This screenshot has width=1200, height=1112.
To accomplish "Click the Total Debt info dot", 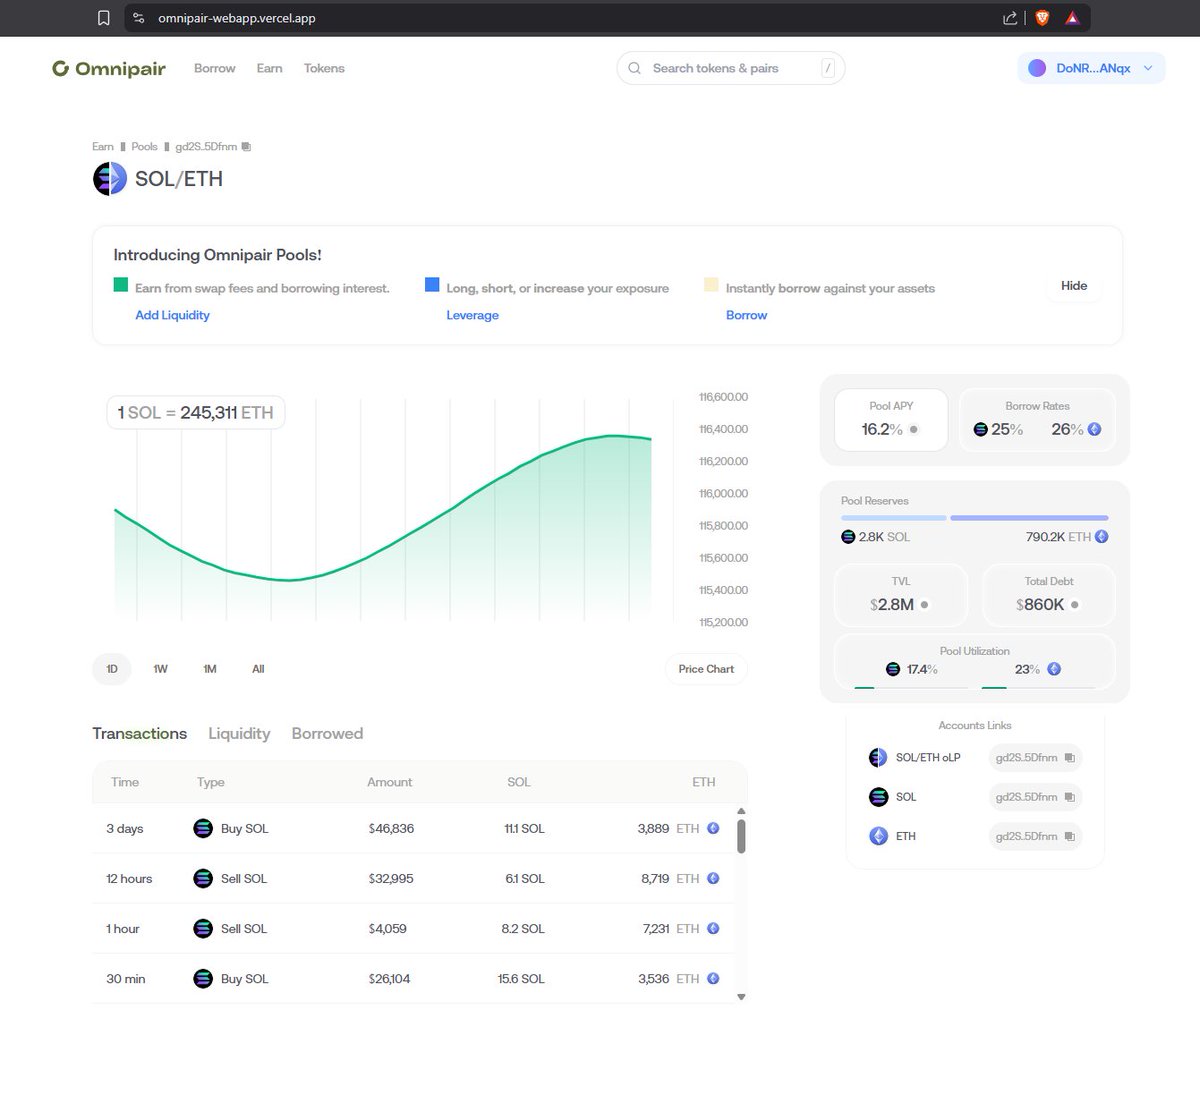I will [1075, 605].
